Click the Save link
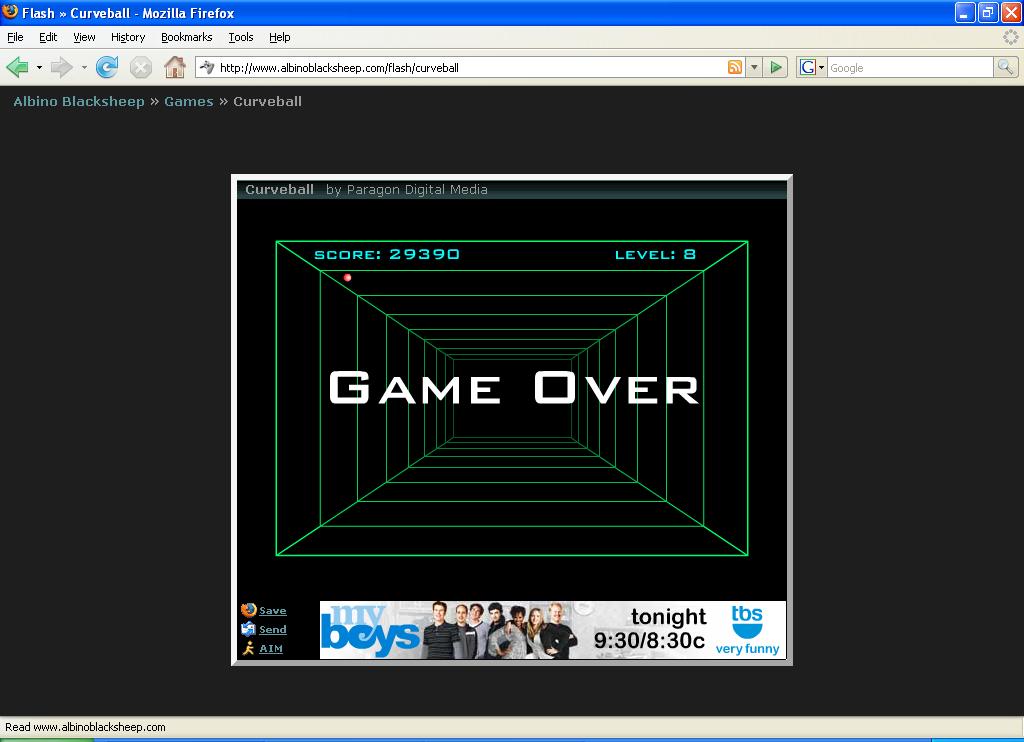 (x=273, y=611)
